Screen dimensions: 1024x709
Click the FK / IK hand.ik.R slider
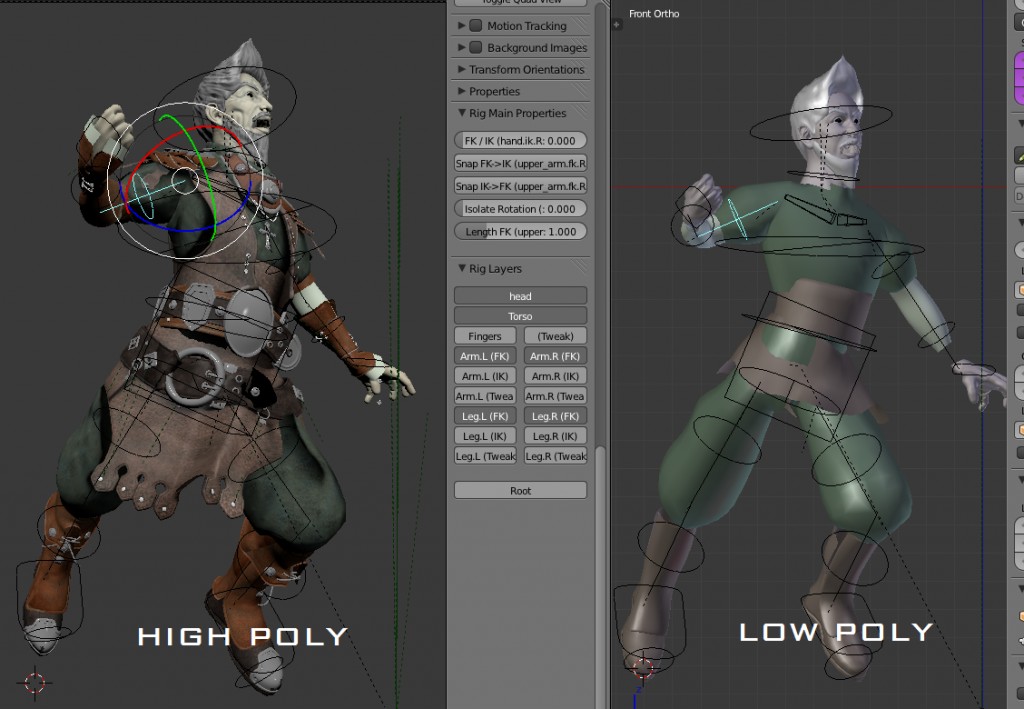520,139
